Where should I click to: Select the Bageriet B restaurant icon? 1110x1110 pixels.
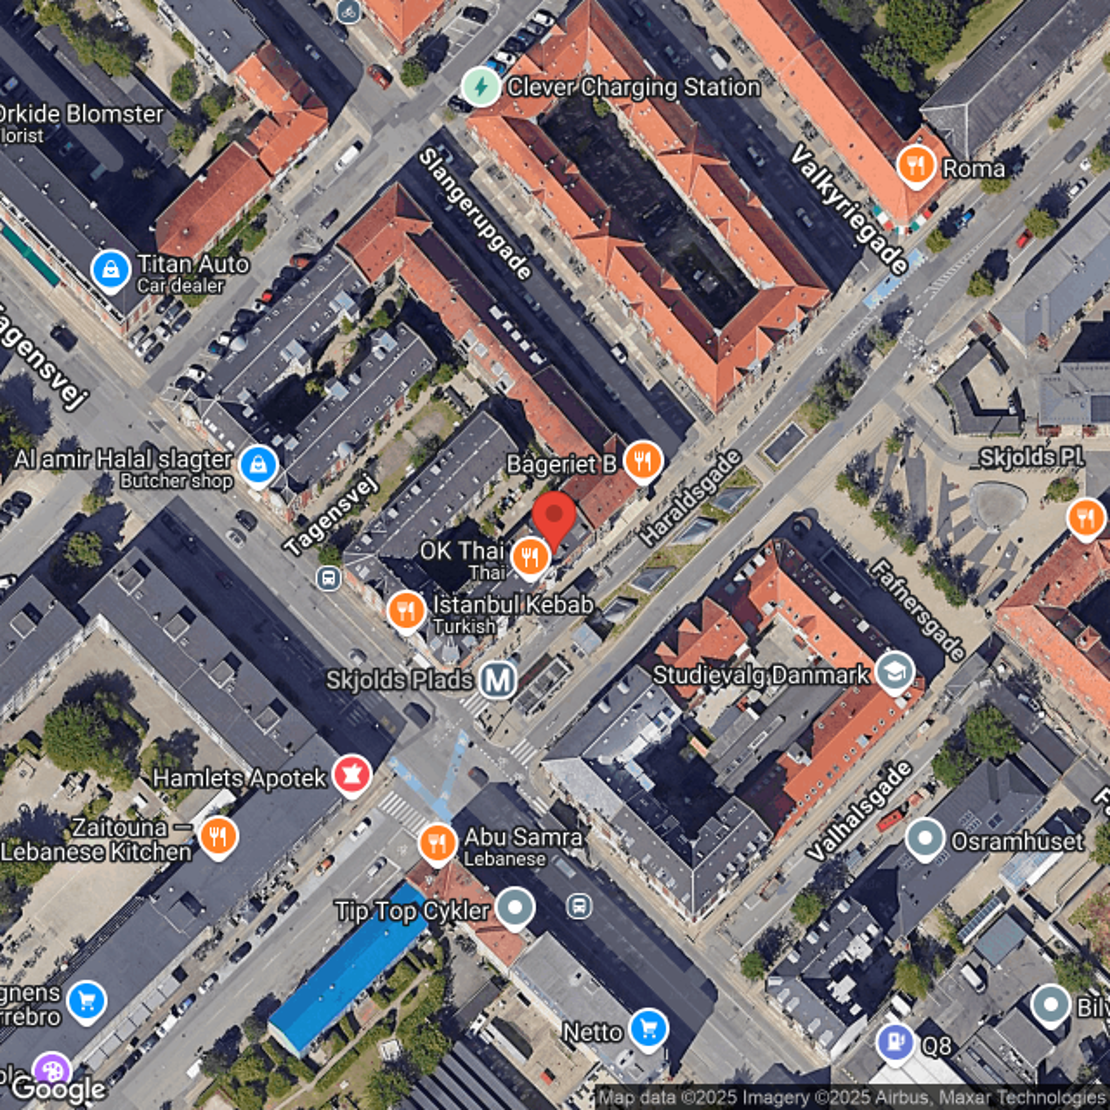643,462
